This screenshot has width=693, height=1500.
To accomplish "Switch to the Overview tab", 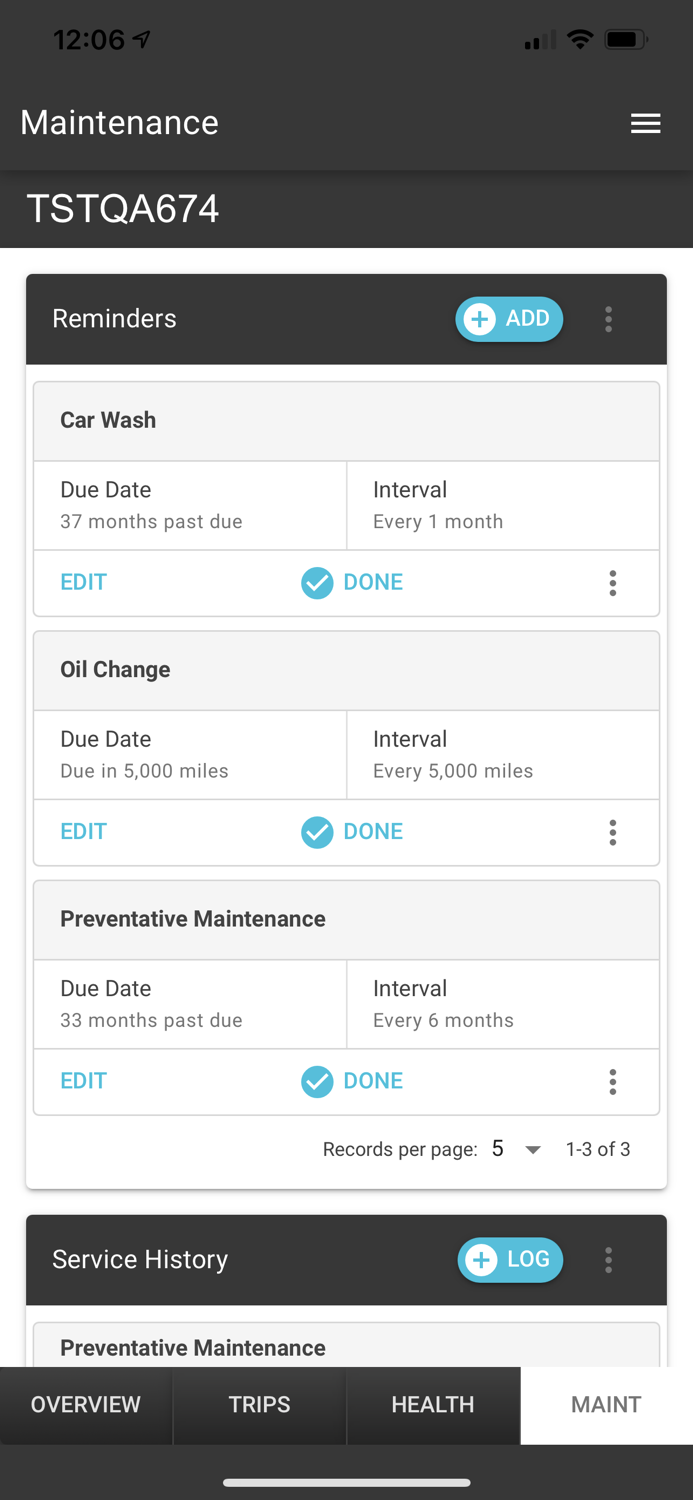I will (x=86, y=1405).
